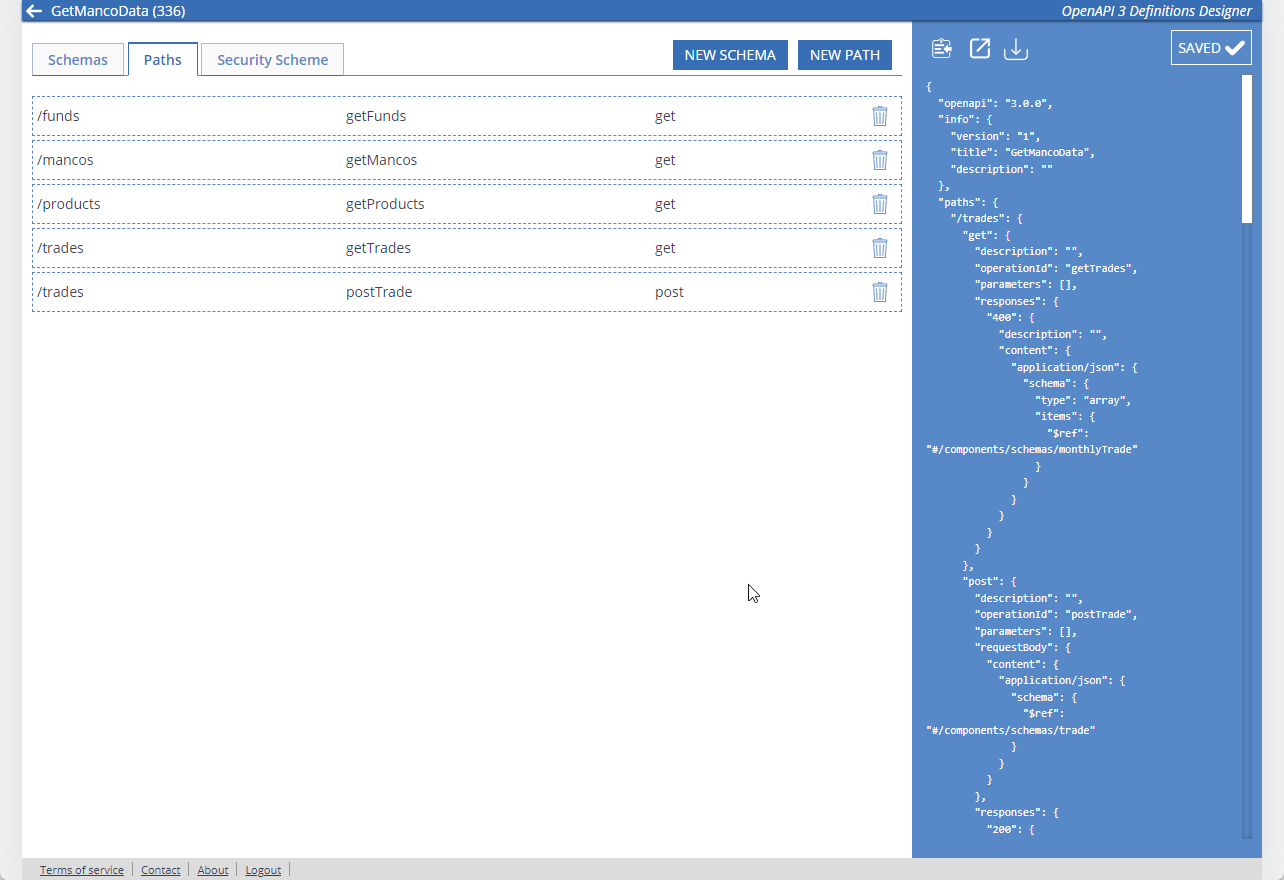Select the getProducts operation text
1284x880 pixels.
(x=385, y=204)
